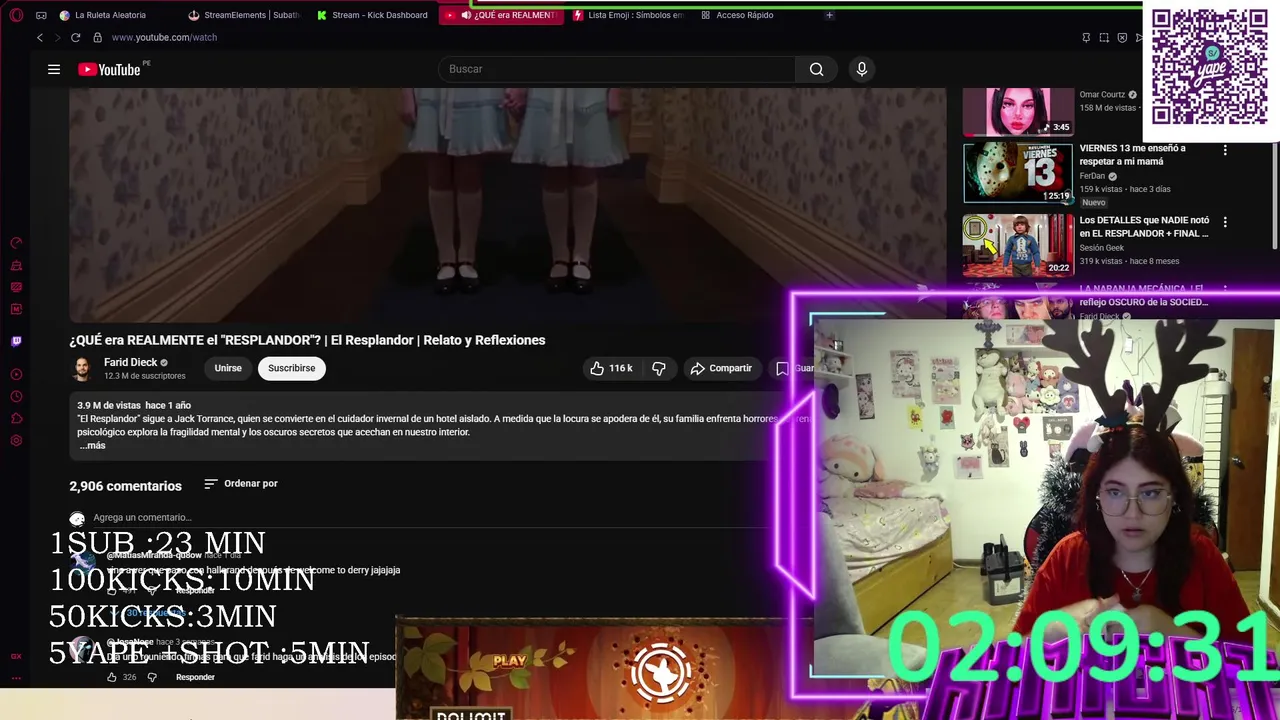Click the GX label at sidebar bottom
The height and width of the screenshot is (720, 1280).
(x=16, y=656)
